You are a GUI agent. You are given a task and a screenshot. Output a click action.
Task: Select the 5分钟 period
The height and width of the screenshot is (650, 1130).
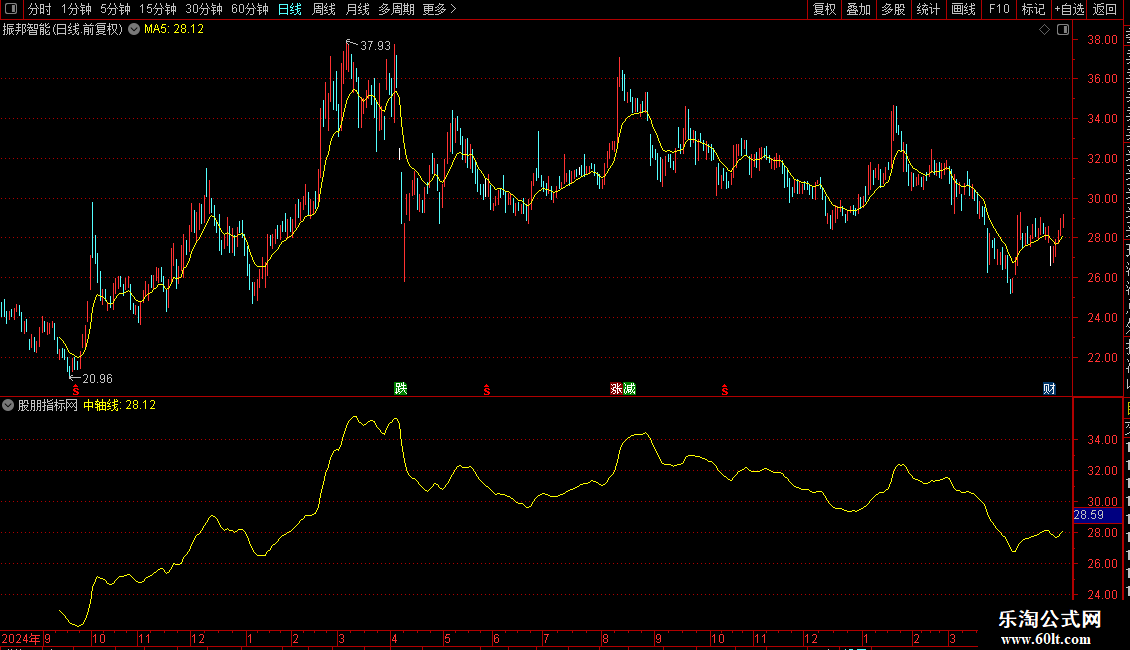pos(115,9)
